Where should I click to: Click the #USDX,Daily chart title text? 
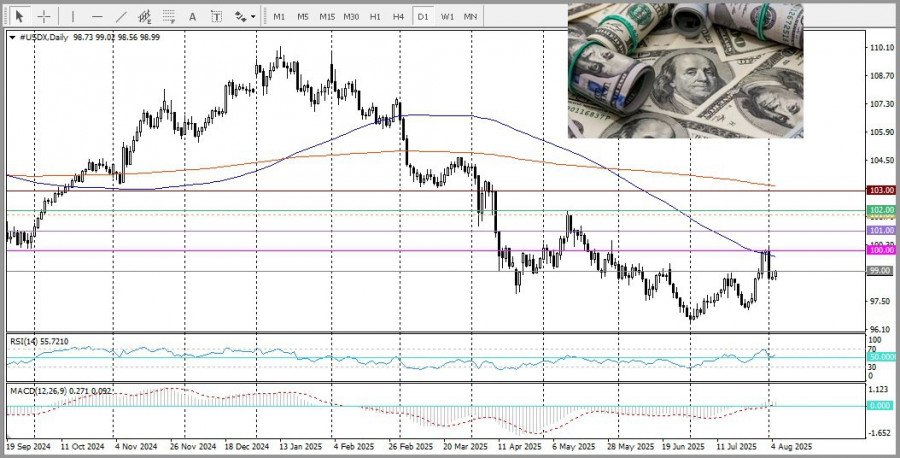coord(44,37)
